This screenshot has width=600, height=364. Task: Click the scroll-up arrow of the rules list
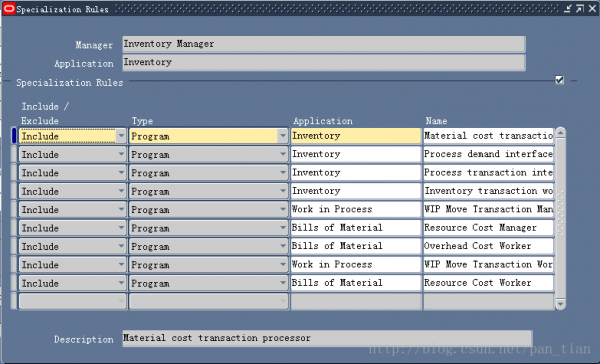click(561, 133)
